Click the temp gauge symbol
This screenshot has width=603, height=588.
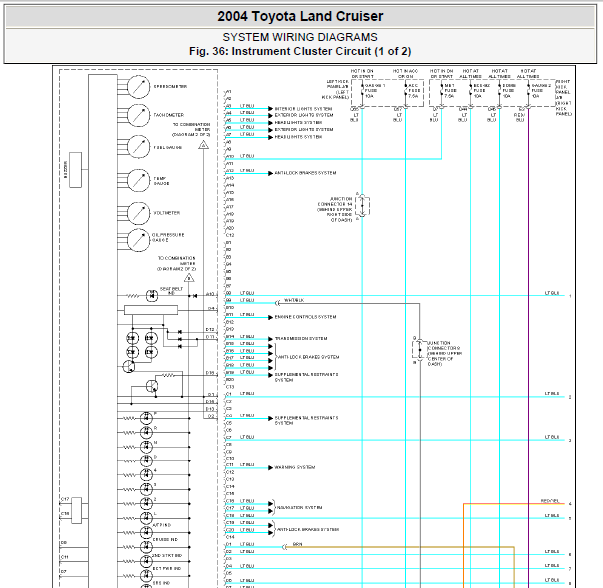[x=138, y=180]
